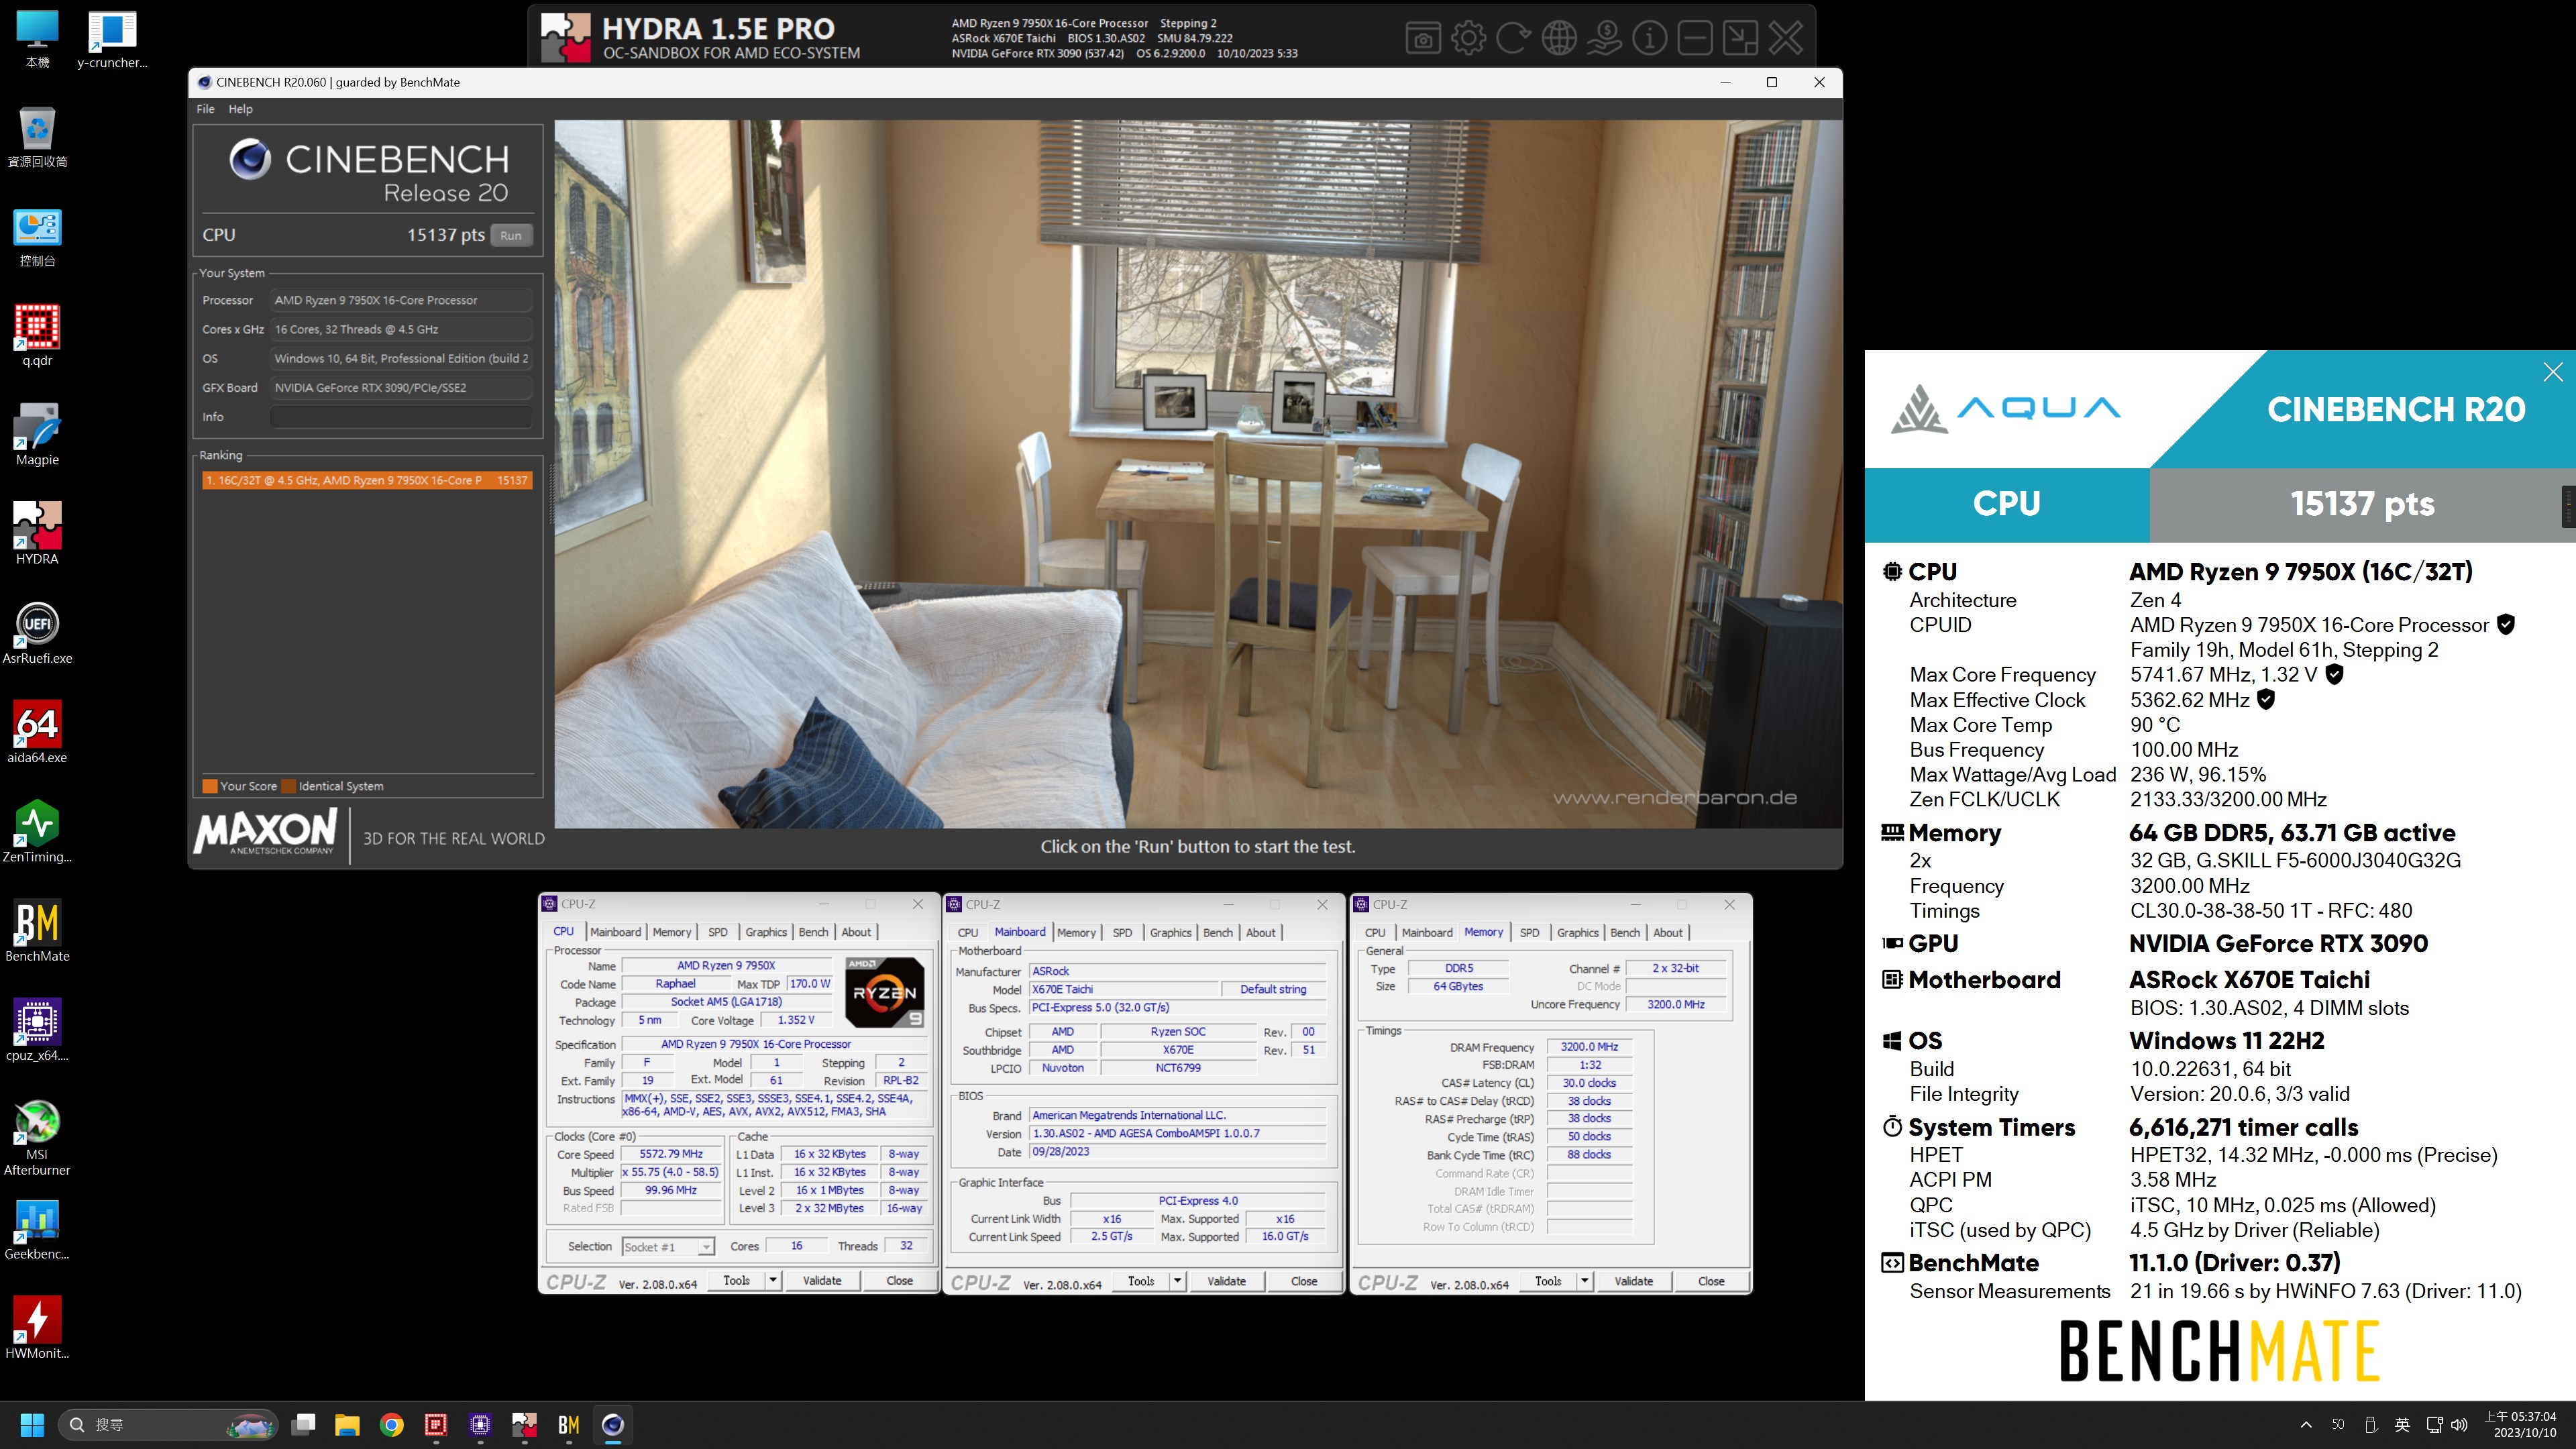Switch to Cinebench taskbar button

pyautogui.click(x=613, y=1424)
